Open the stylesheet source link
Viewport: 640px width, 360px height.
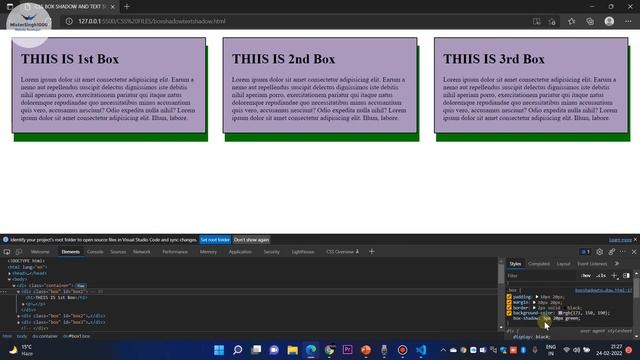603,290
